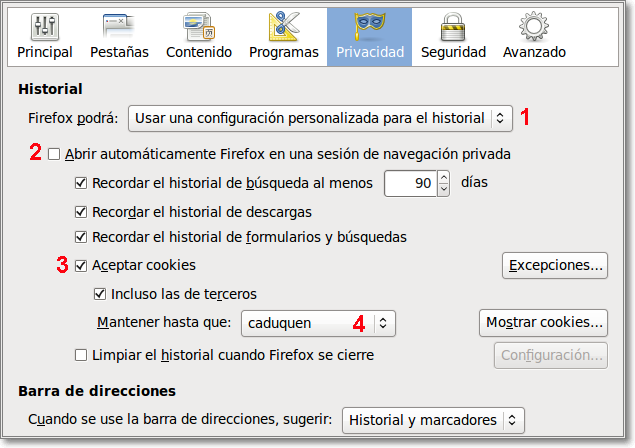Open the Contenido content icon
The image size is (635, 448).
click(198, 27)
